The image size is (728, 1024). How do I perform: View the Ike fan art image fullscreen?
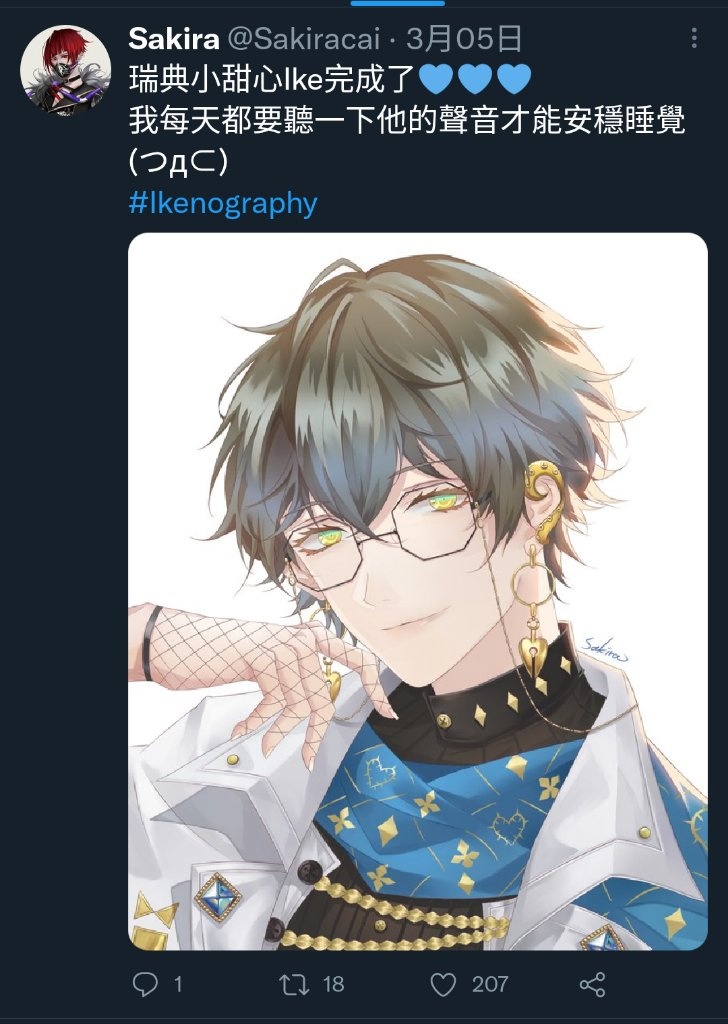click(x=418, y=591)
